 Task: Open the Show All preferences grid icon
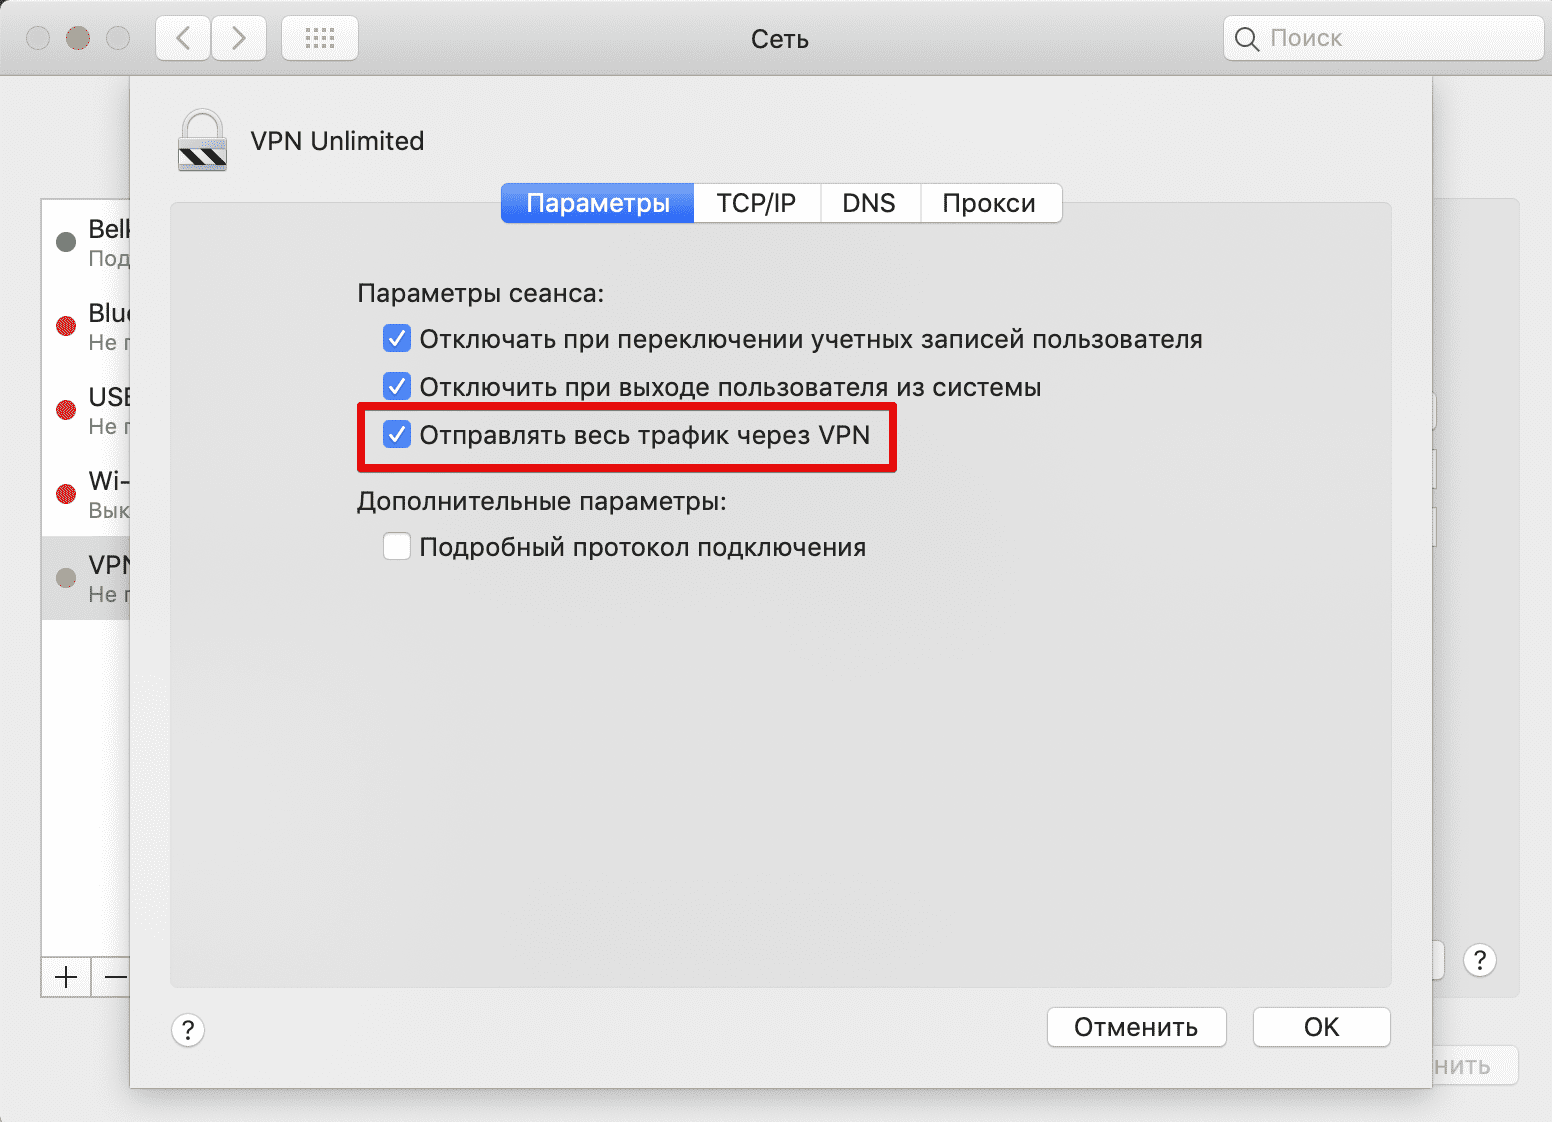pyautogui.click(x=319, y=37)
